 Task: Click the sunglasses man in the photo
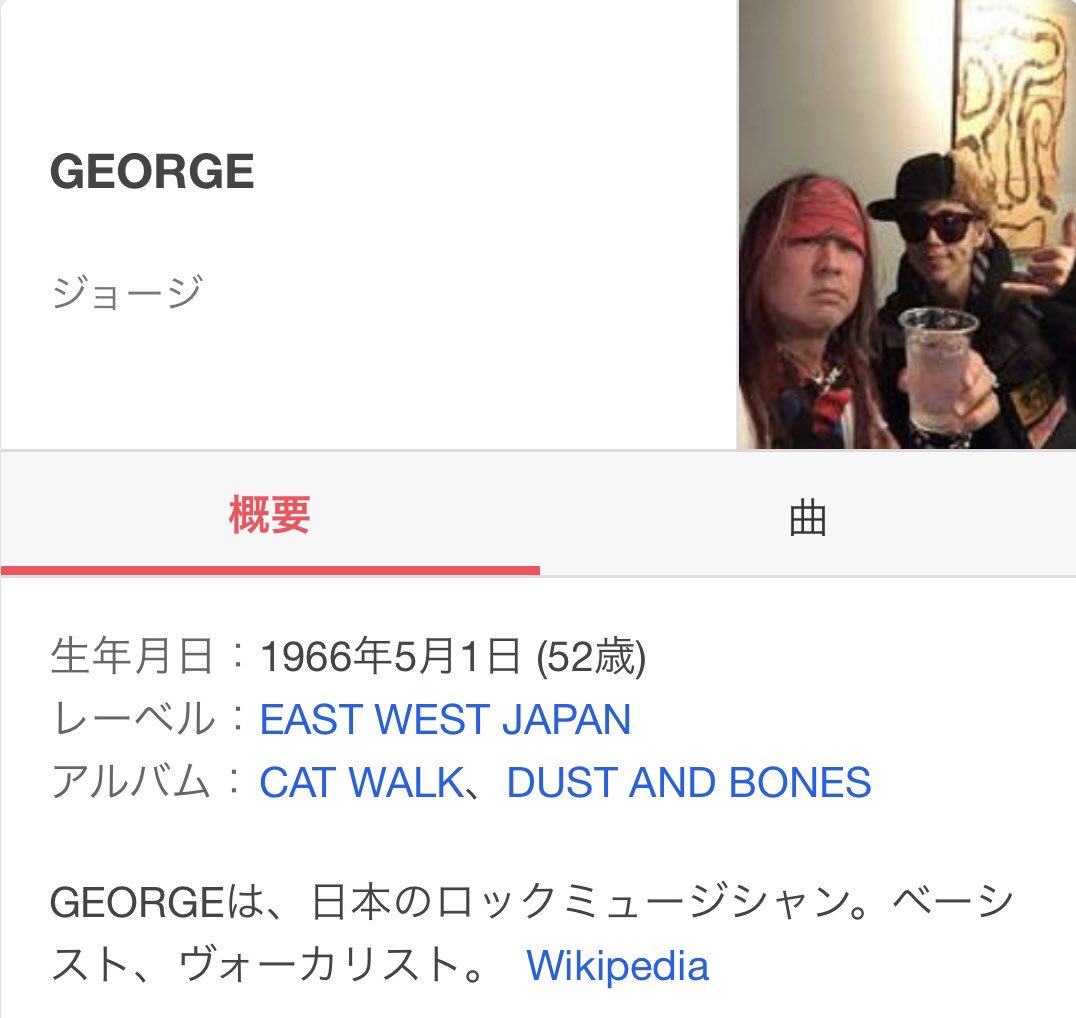pos(961,288)
